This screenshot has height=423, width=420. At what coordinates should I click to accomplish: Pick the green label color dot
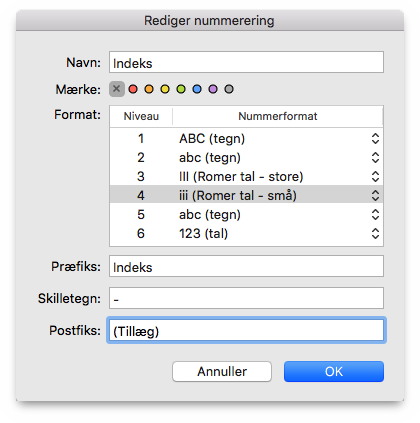(181, 89)
